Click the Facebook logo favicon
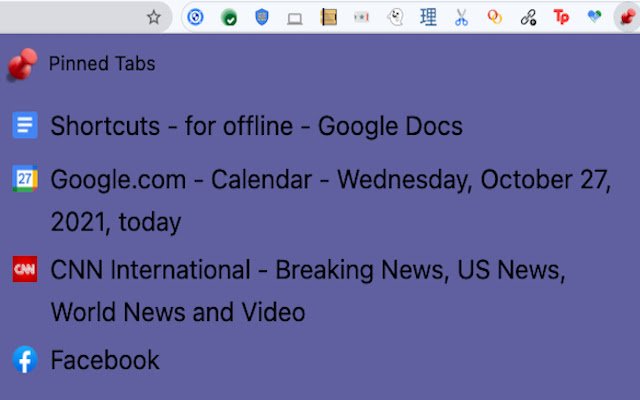Screen dimensions: 640x400 click(25, 360)
